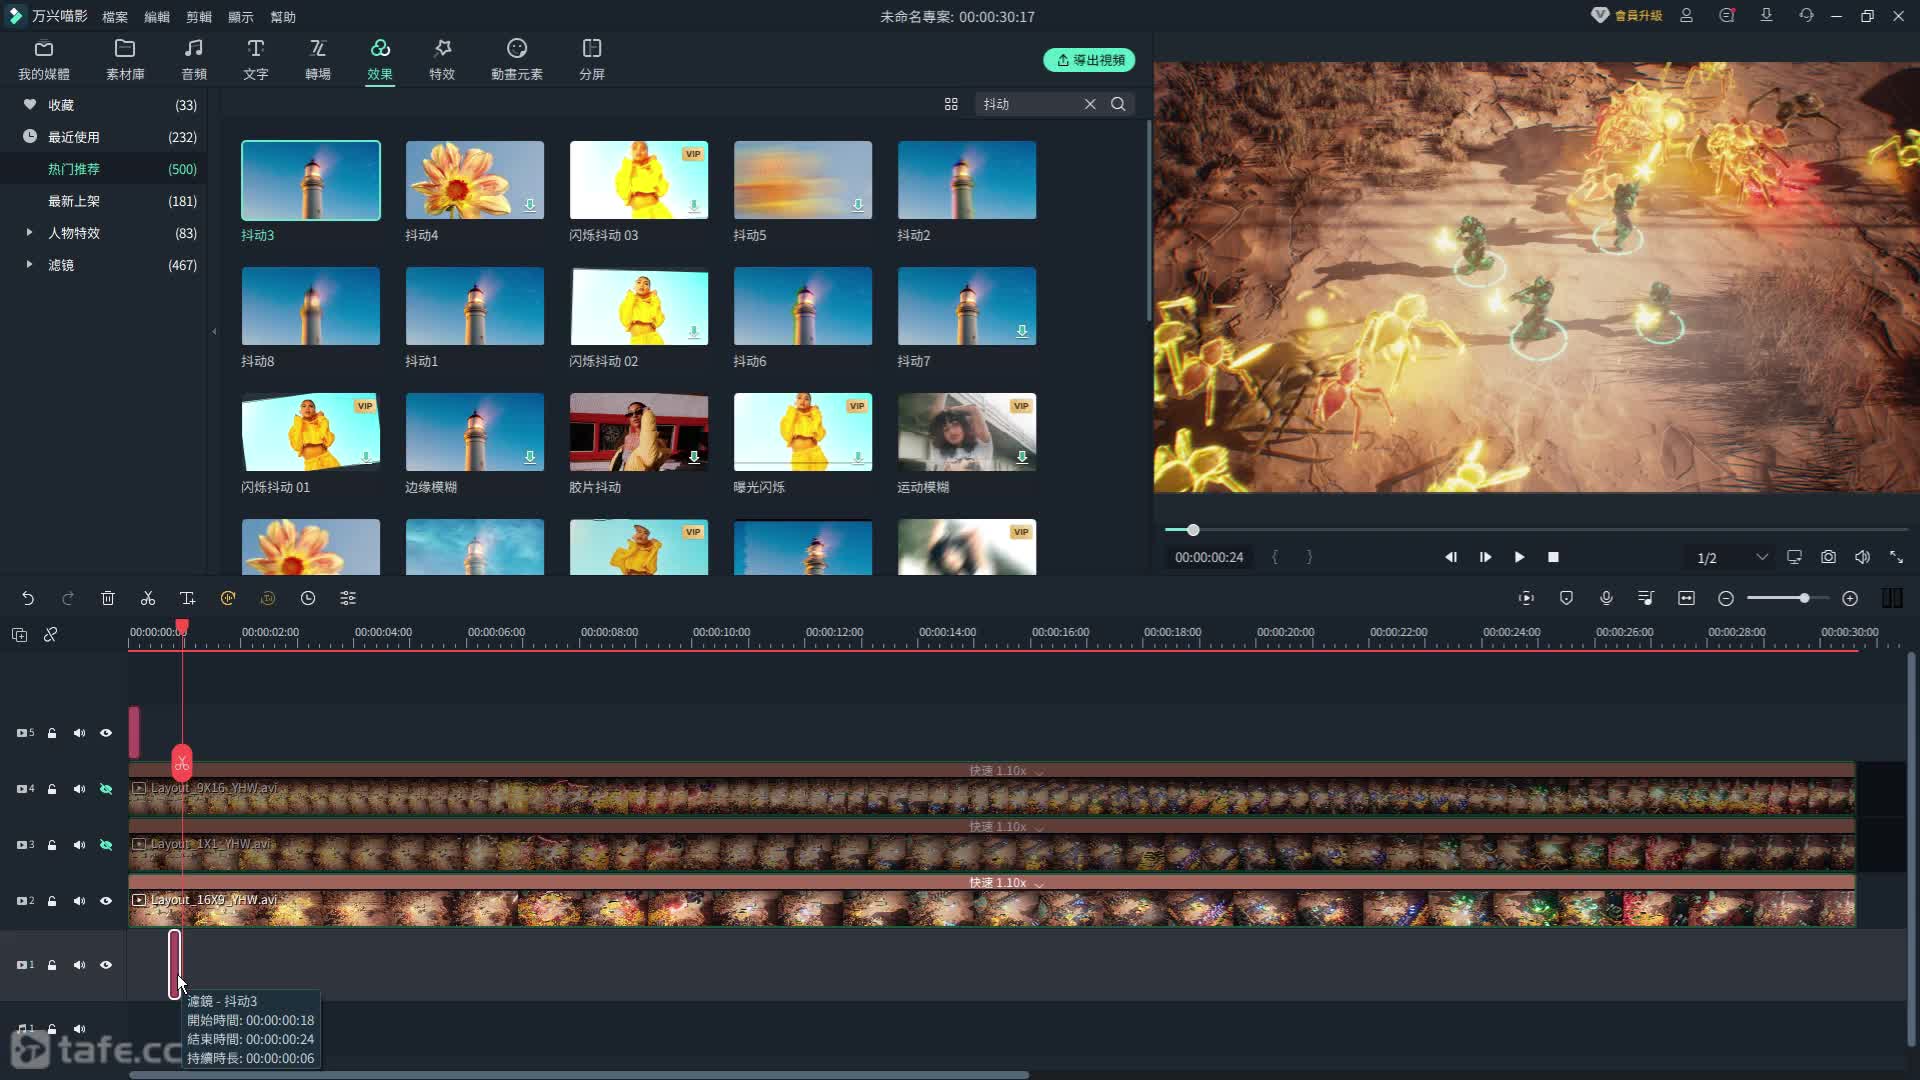Open the 編輯 menu
The image size is (1920, 1080).
157,17
